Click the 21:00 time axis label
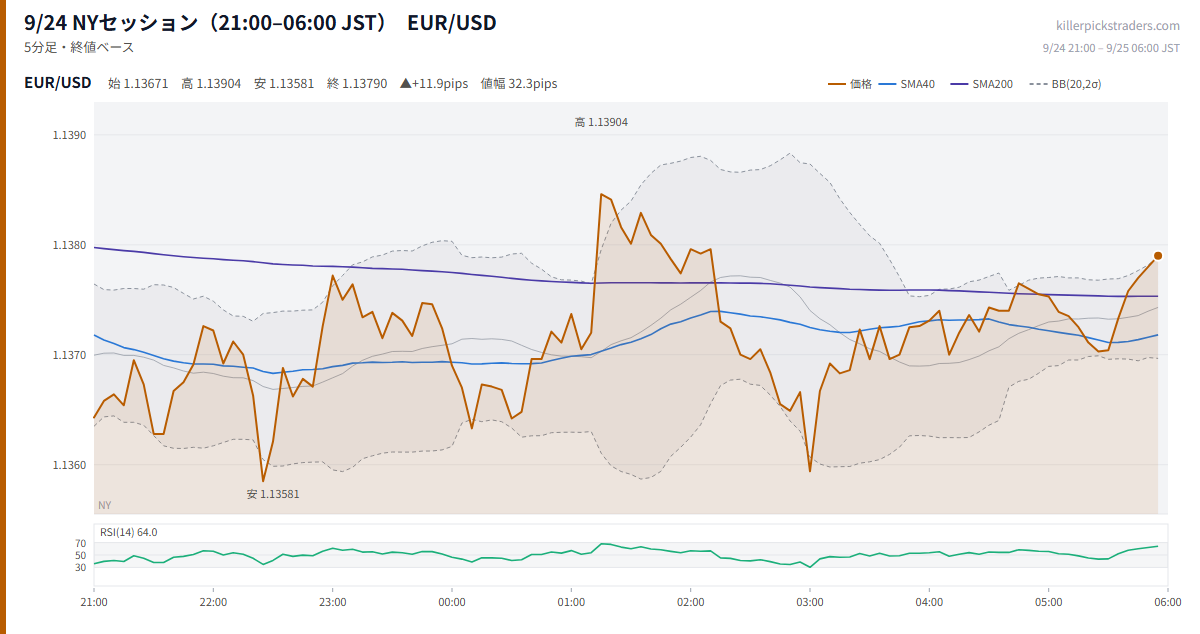The width and height of the screenshot is (1200, 634). 94,602
